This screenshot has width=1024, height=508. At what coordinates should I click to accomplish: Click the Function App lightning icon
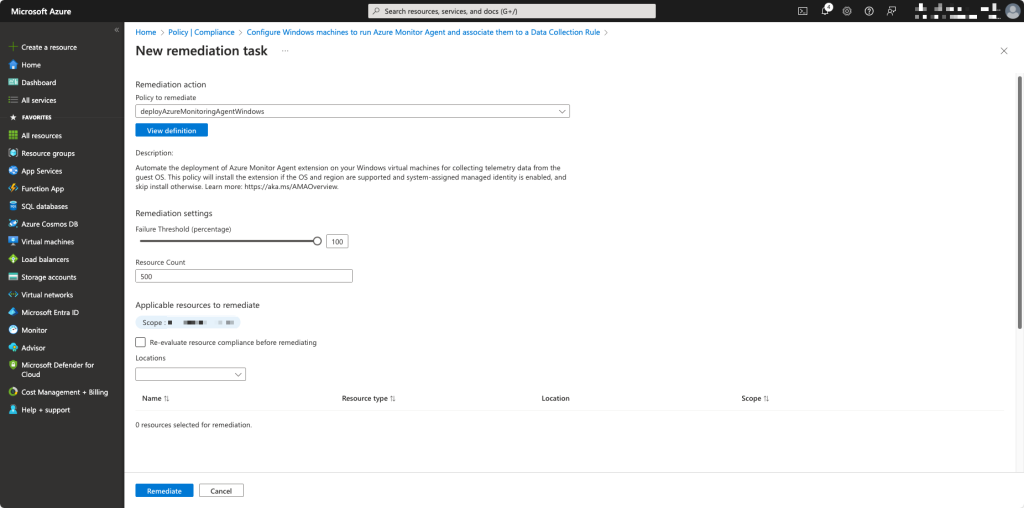pyautogui.click(x=12, y=188)
